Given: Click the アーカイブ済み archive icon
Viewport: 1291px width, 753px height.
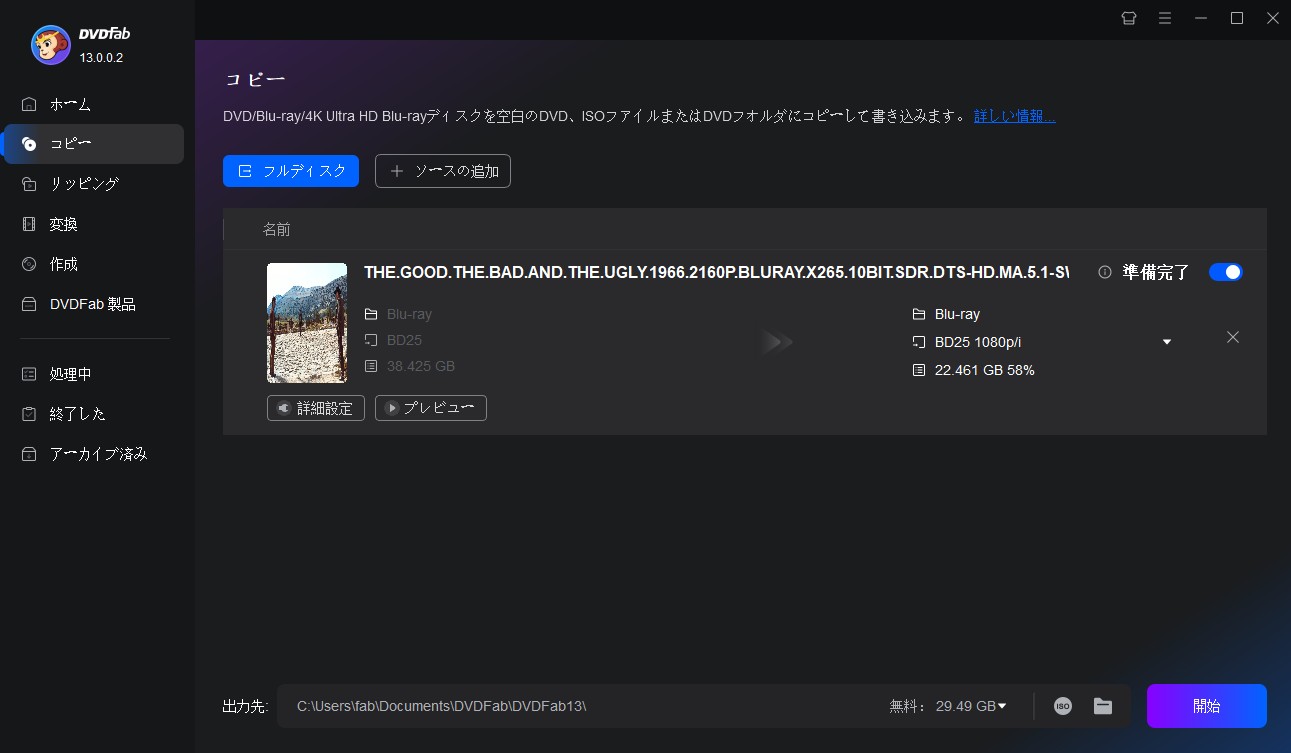Looking at the screenshot, I should pyautogui.click(x=29, y=454).
